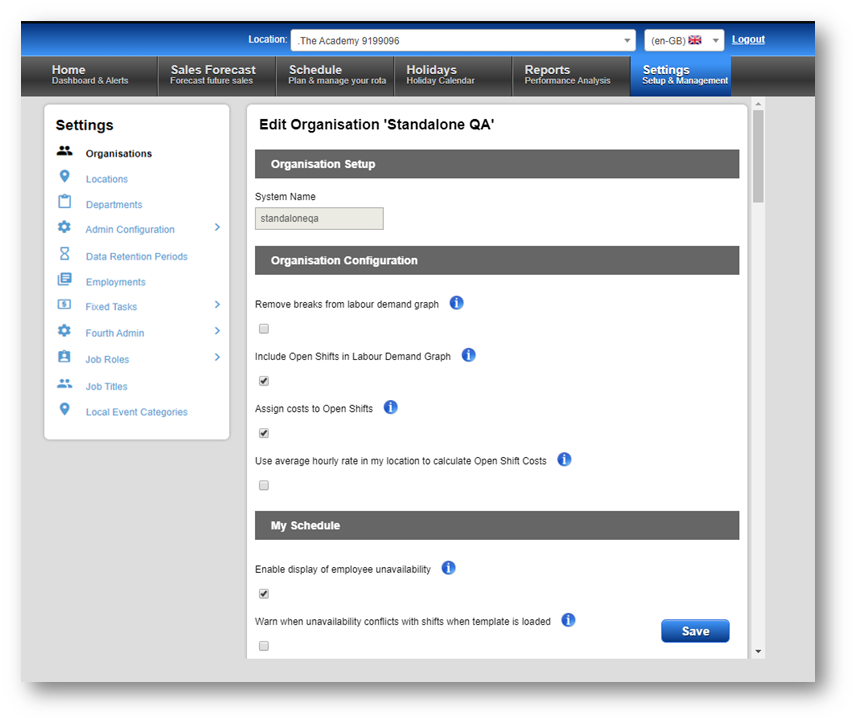Click info icon beside Assign costs to Open Shifts

(391, 407)
